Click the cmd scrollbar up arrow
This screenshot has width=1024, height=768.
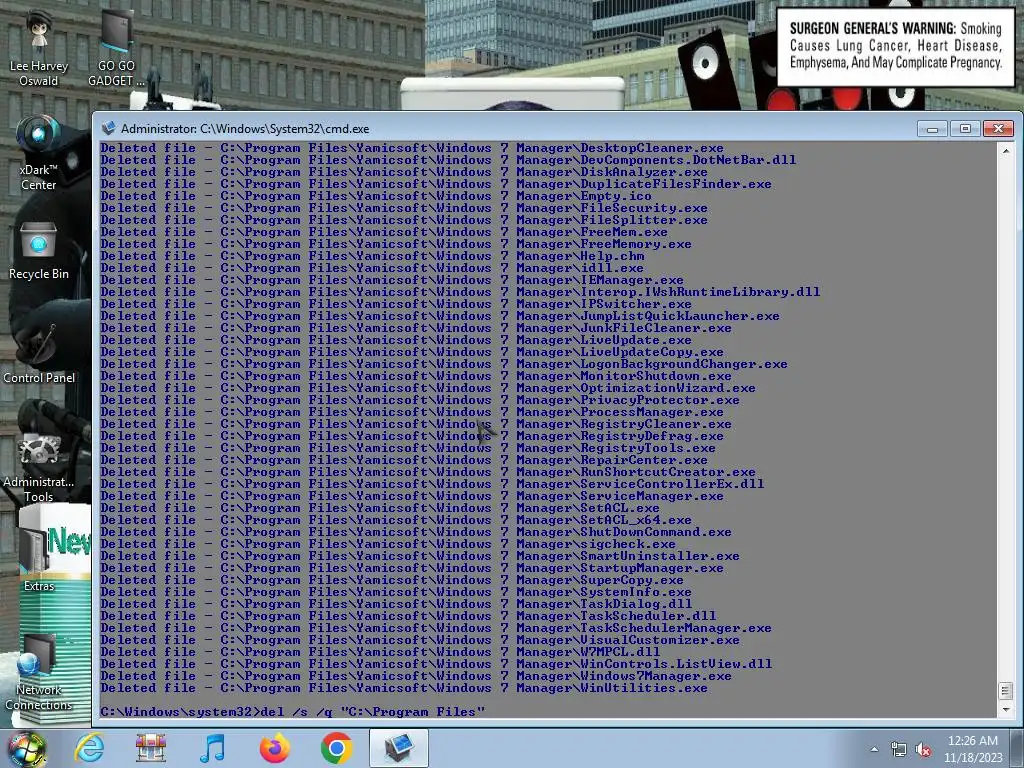[1006, 150]
